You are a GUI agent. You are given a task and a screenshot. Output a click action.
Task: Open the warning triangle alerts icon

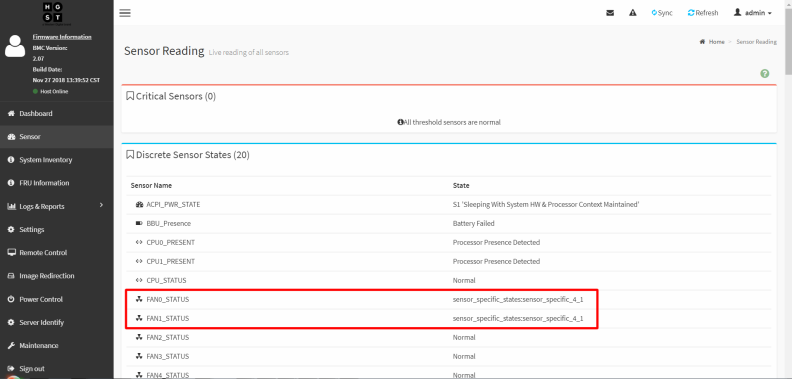pyautogui.click(x=633, y=13)
